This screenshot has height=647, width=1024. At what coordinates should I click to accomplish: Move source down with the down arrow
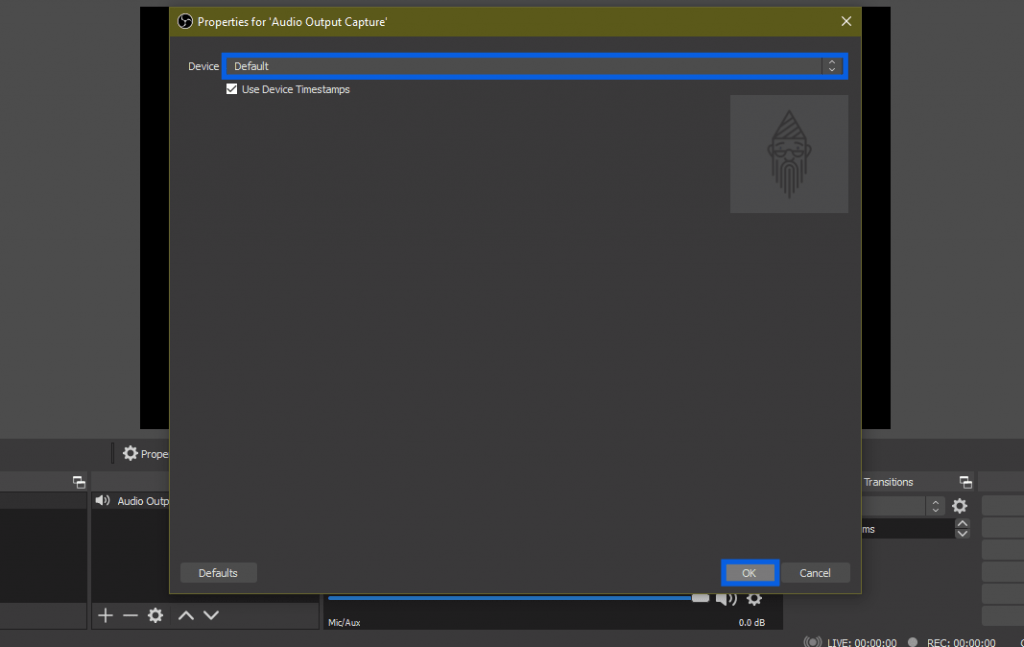[211, 615]
